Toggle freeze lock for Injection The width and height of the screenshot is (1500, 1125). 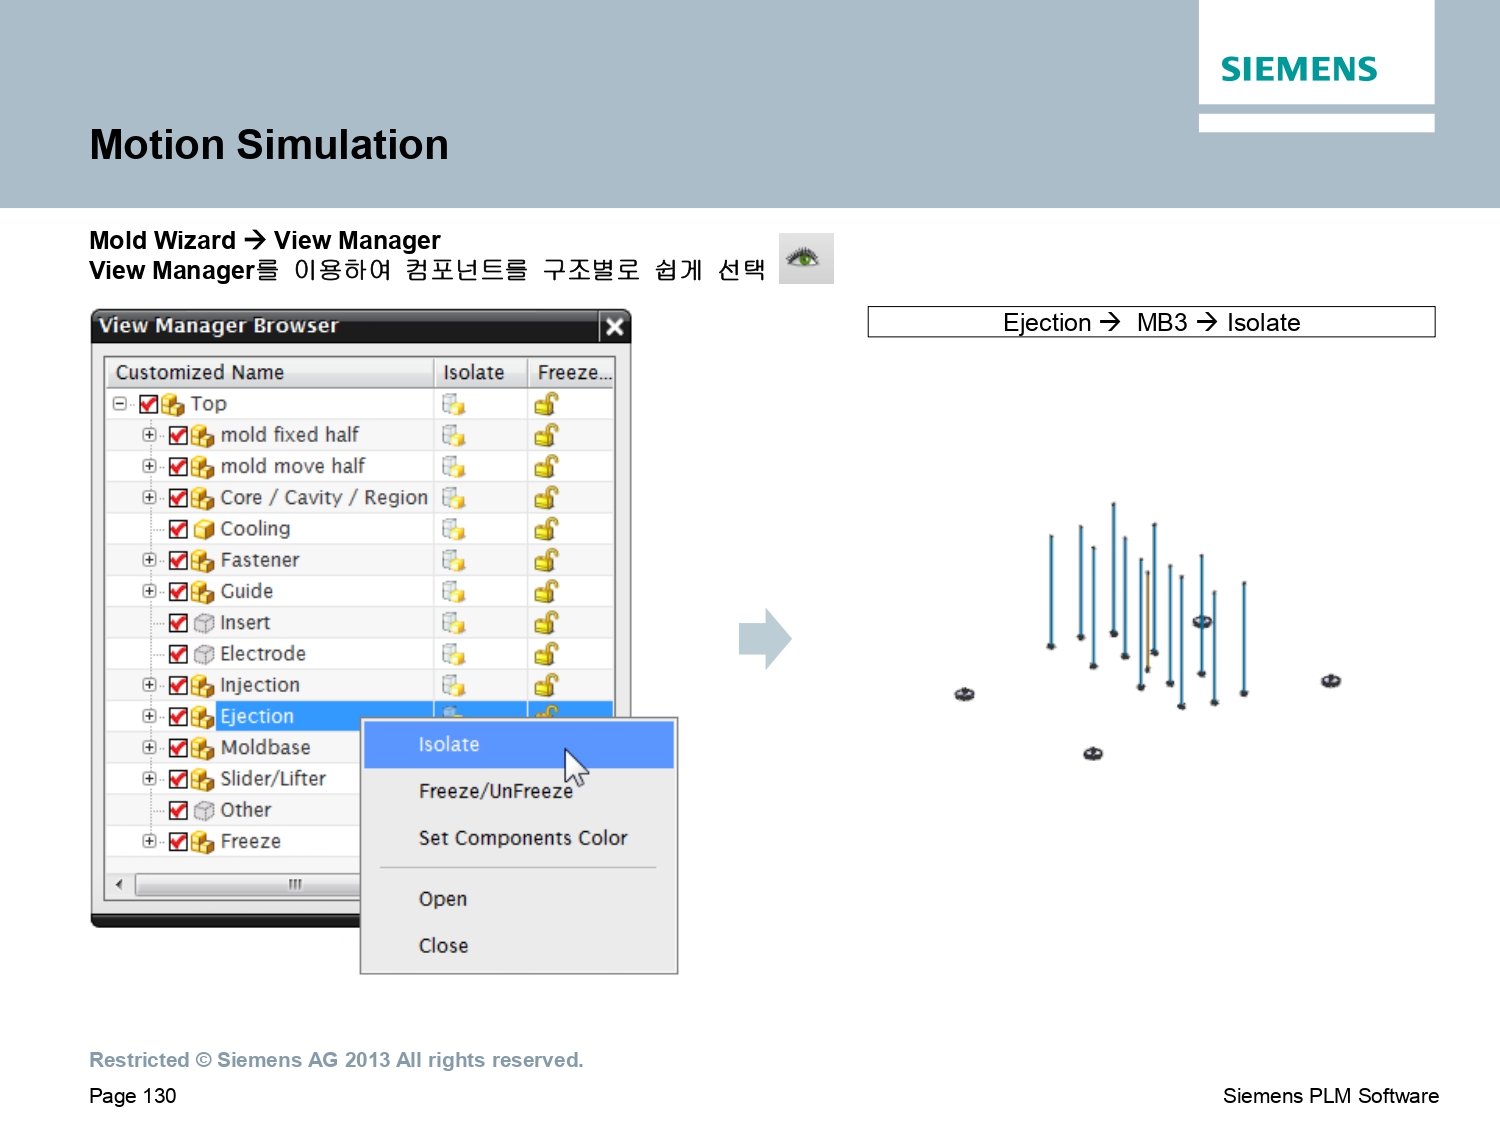[546, 685]
